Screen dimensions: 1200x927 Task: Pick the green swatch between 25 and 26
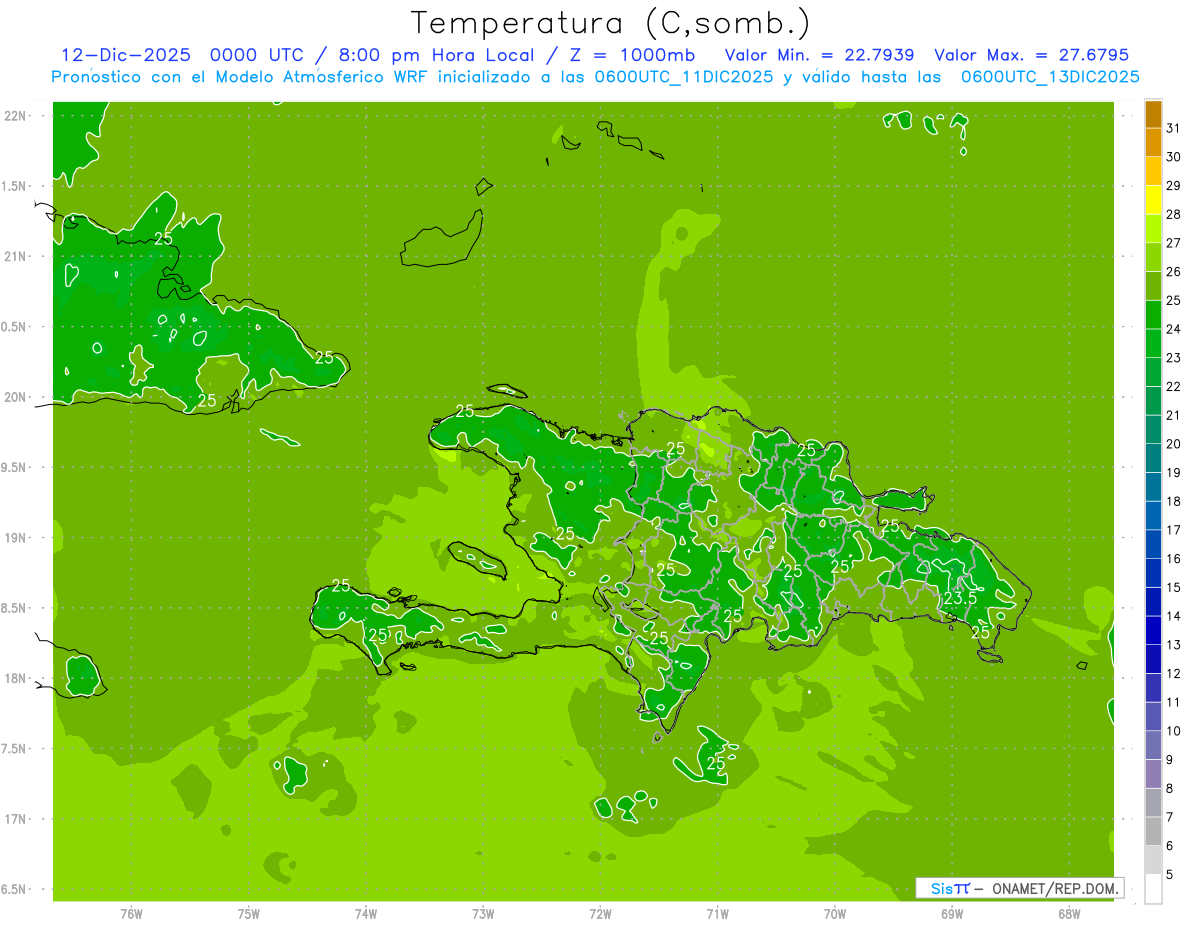point(1153,286)
